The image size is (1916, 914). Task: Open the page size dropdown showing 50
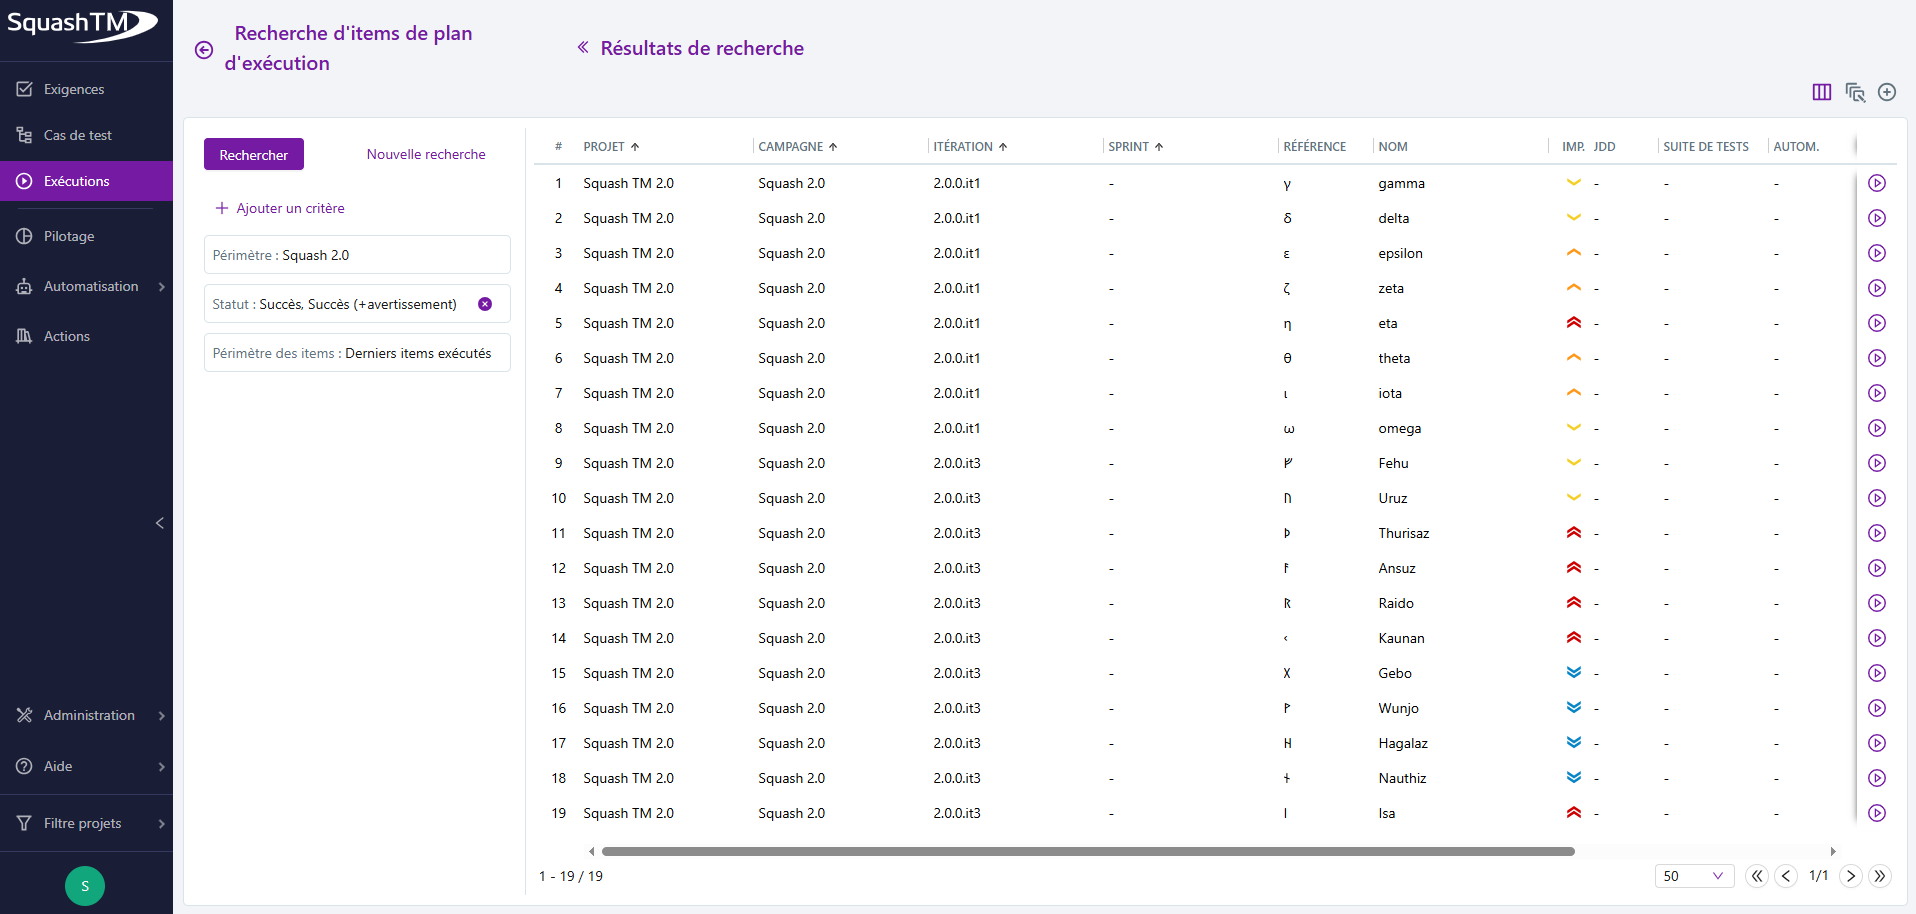1695,876
